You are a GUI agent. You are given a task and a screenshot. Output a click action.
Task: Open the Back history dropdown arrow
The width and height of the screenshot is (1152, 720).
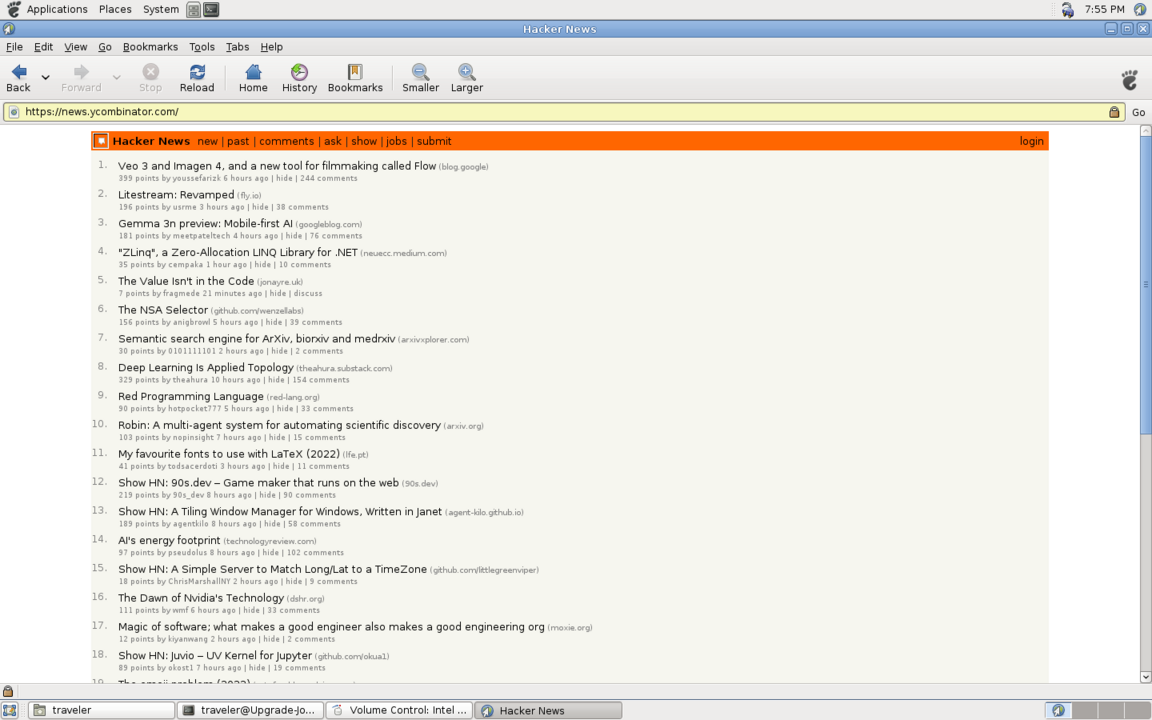46,78
